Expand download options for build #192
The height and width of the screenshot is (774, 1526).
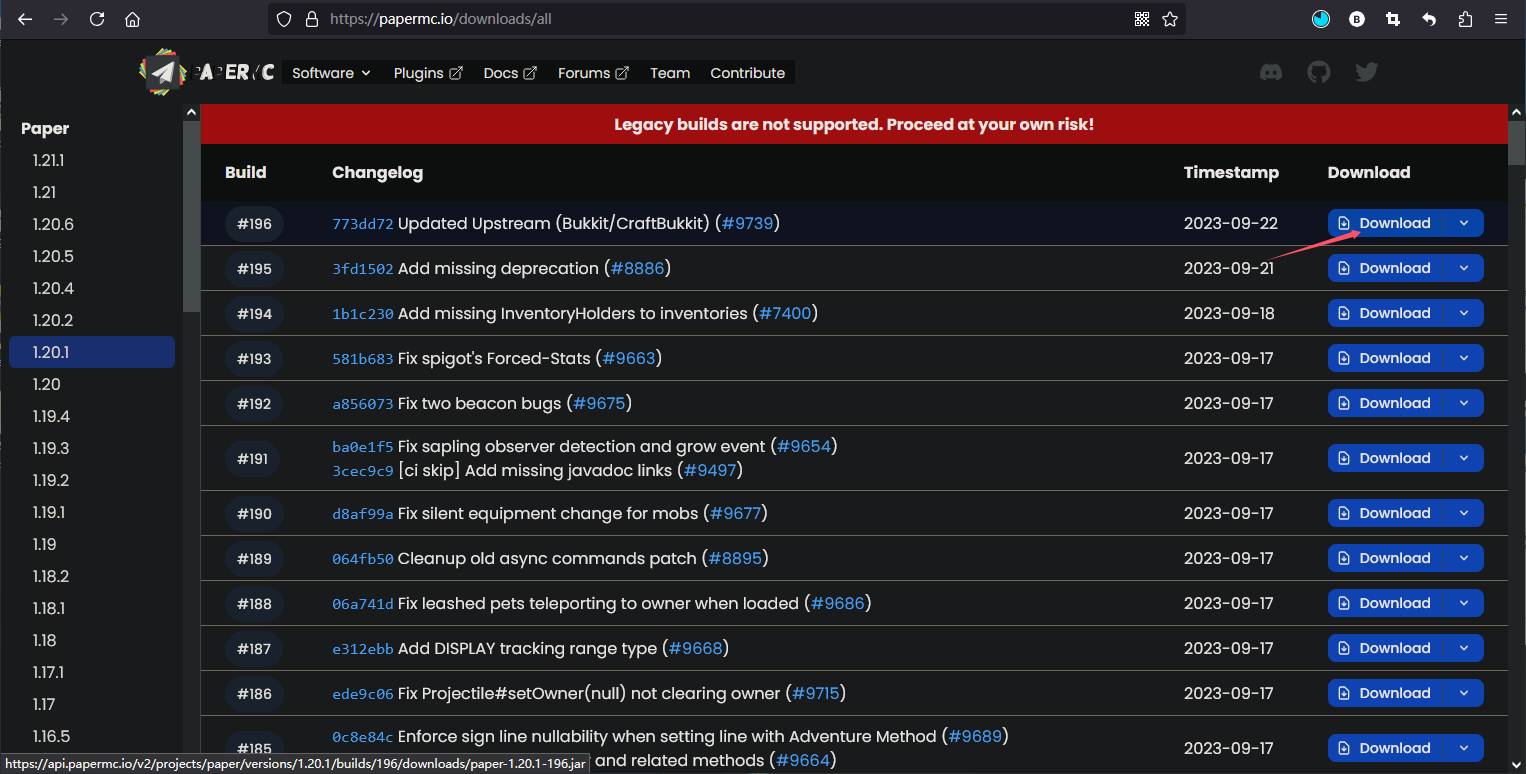[x=1465, y=403]
